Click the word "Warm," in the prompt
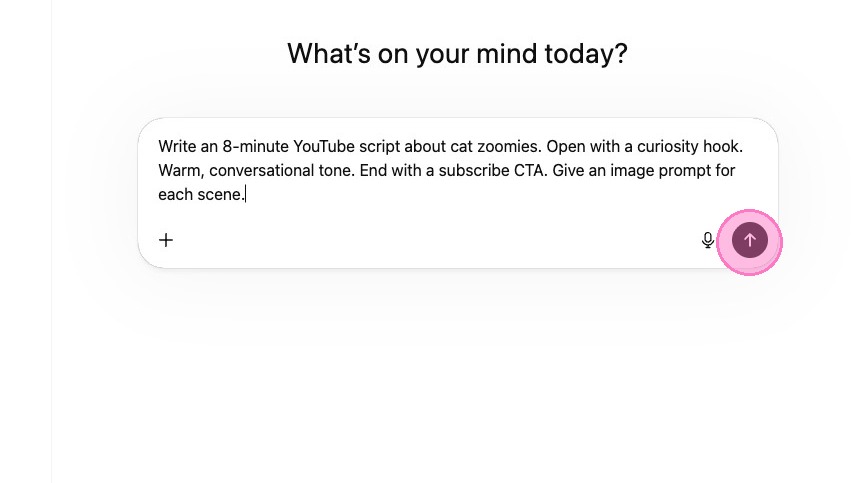 (x=180, y=170)
